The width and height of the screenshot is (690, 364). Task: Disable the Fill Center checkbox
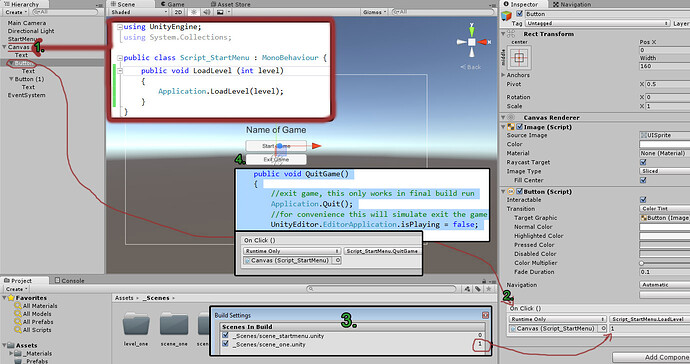[643, 180]
